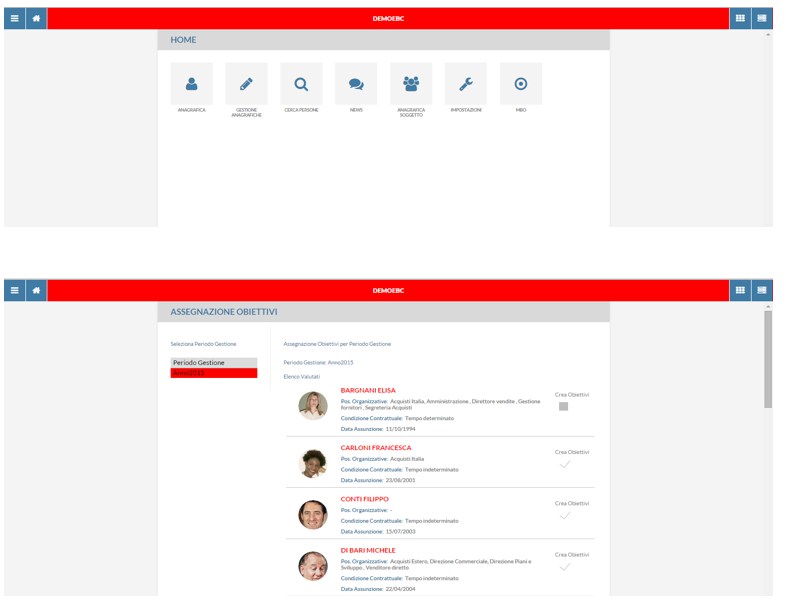The width and height of the screenshot is (786, 607).
Task: Switch to grid view in HOME window
Action: [740, 19]
